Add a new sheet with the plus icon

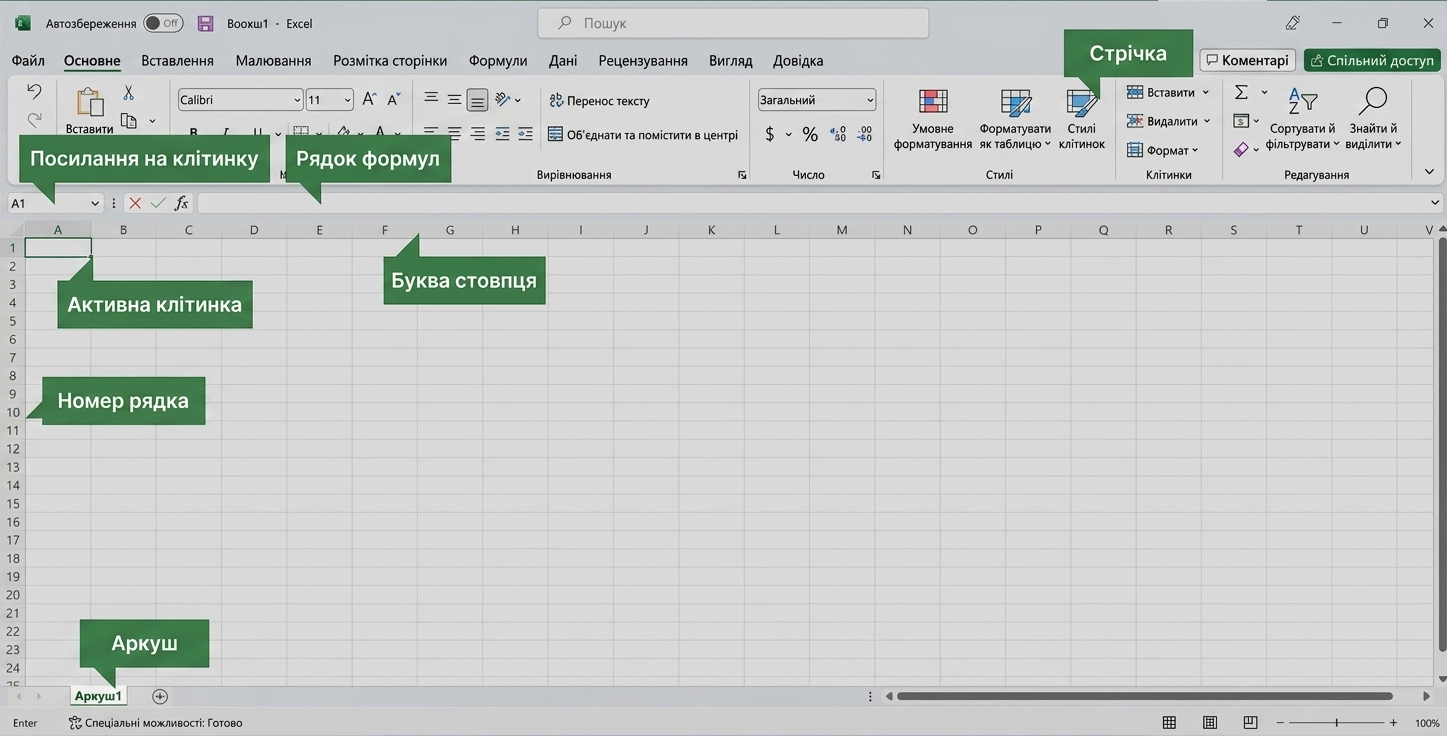pos(160,696)
